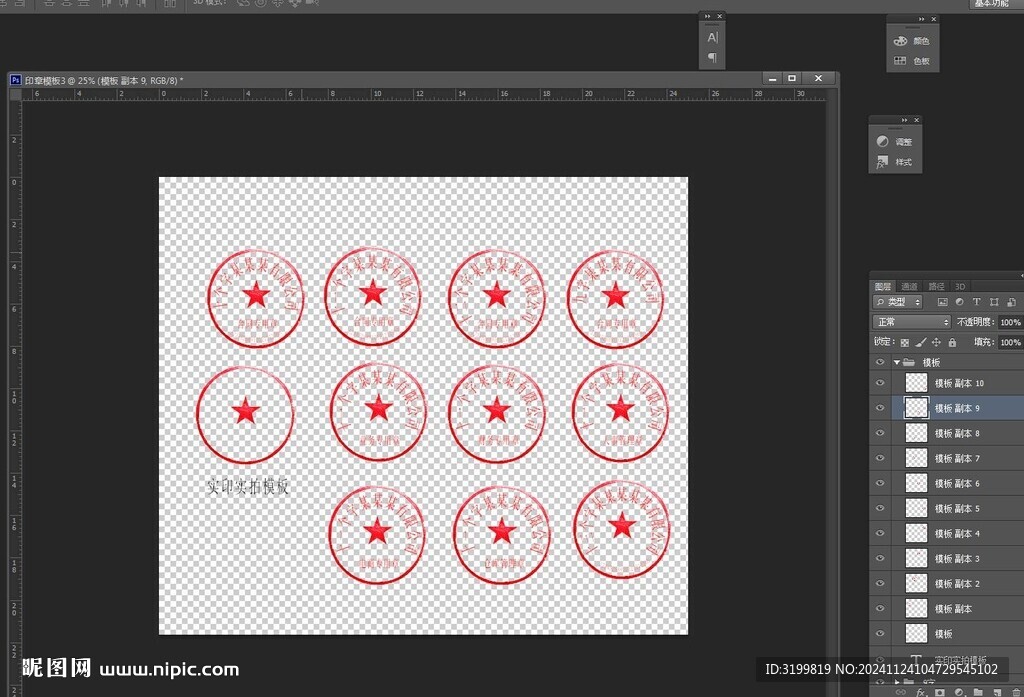Click the link layers icon
Viewport: 1024px width, 697px height.
901,692
